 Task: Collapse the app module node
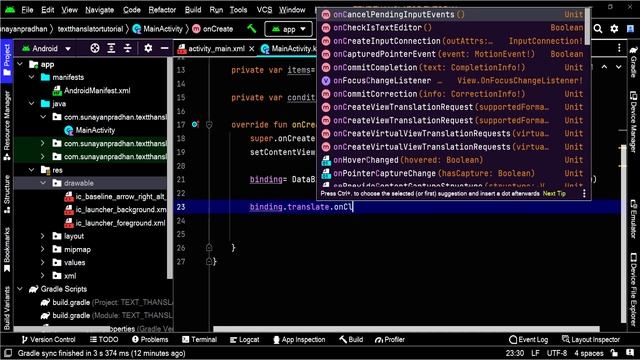pos(20,64)
